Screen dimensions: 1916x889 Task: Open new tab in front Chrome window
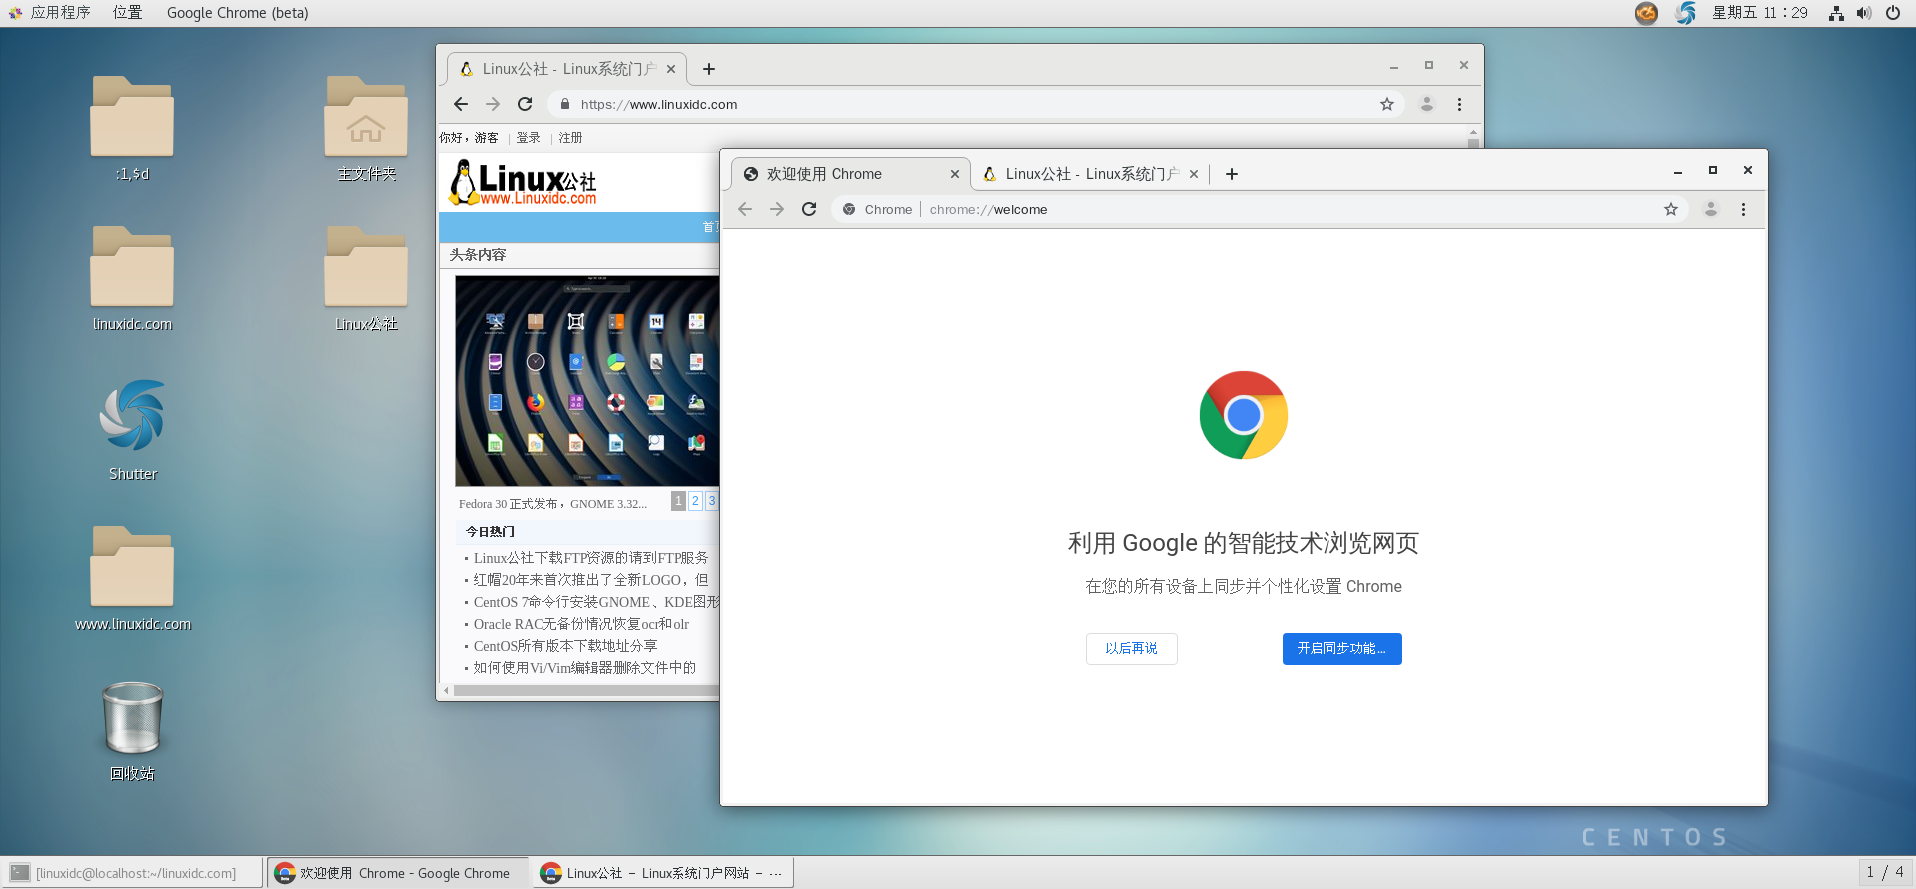(x=1232, y=174)
